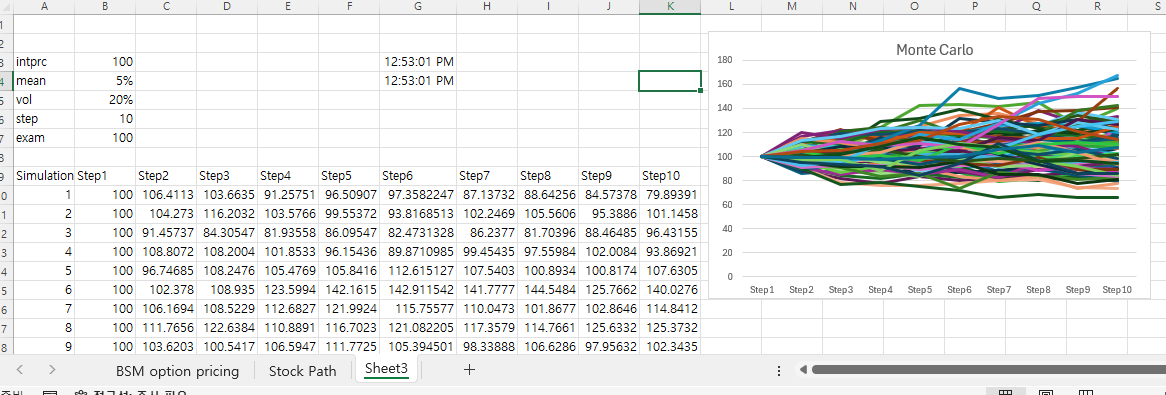Select the cell with value 96.15436
Viewport: 1166px width, 395px height.
pos(349,252)
